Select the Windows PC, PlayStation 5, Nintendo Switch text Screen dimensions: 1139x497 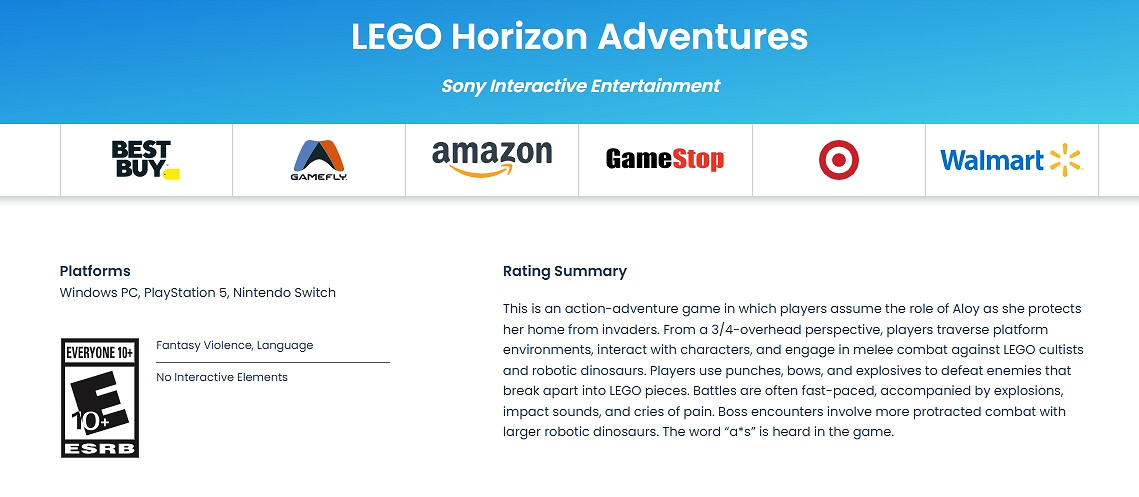point(198,293)
